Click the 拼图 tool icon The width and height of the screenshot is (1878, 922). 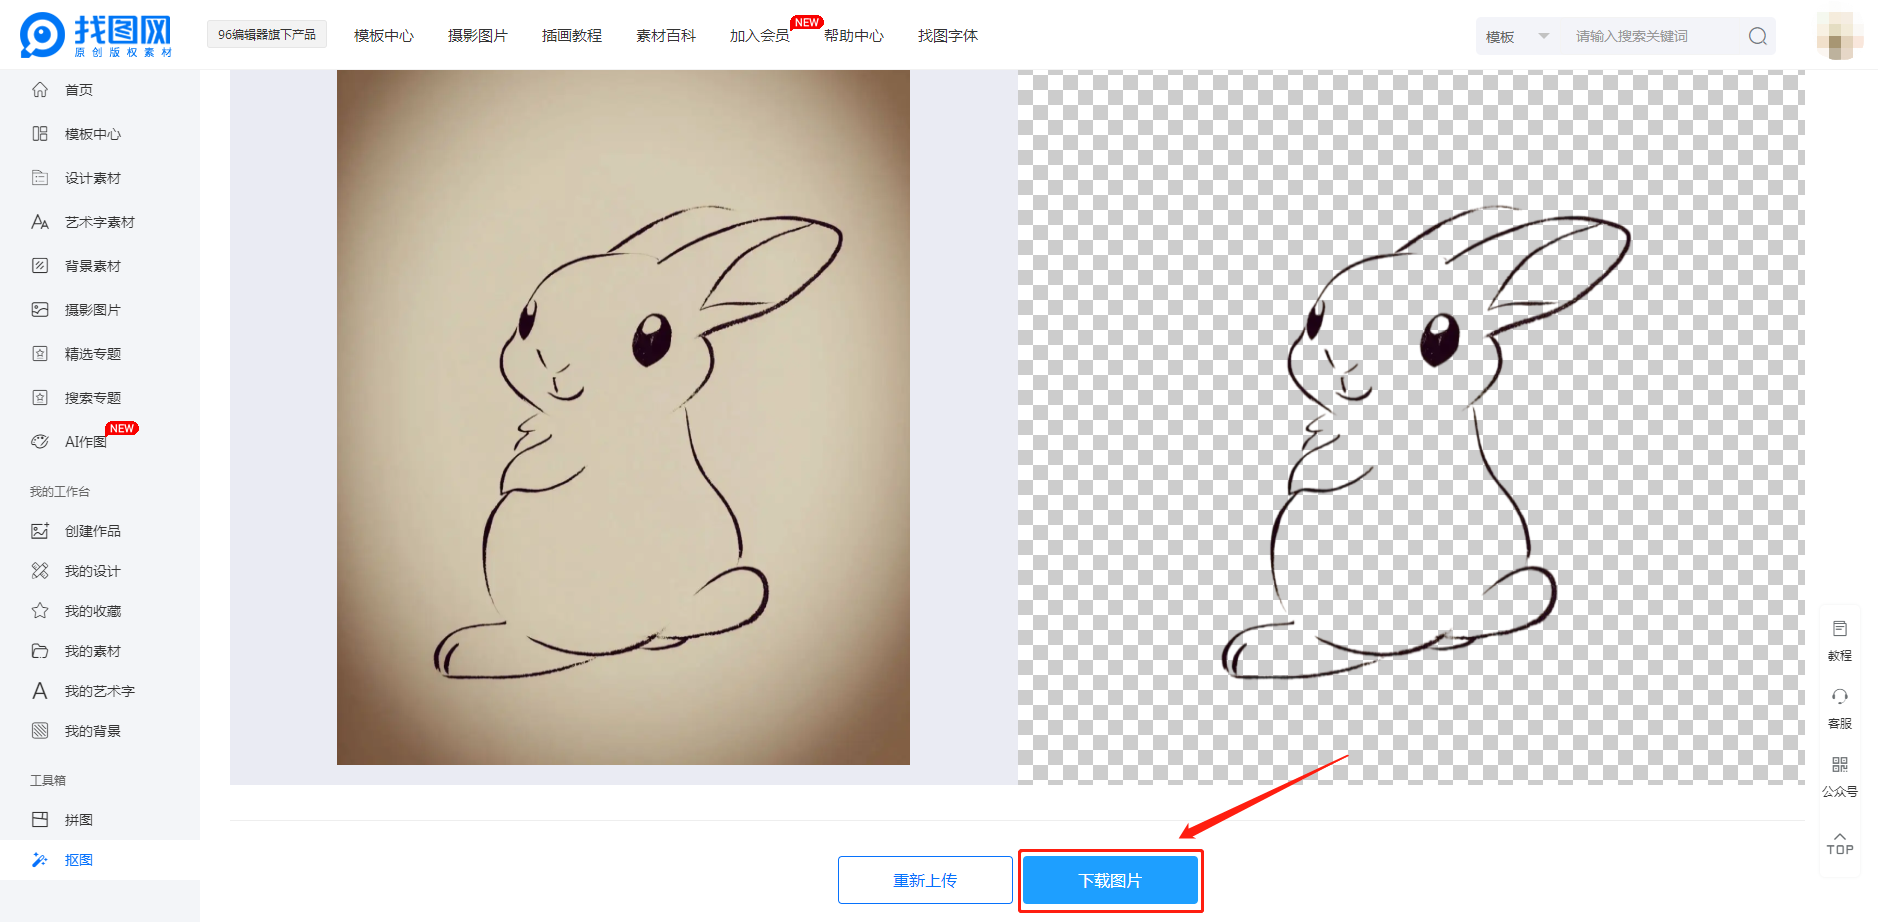40,820
